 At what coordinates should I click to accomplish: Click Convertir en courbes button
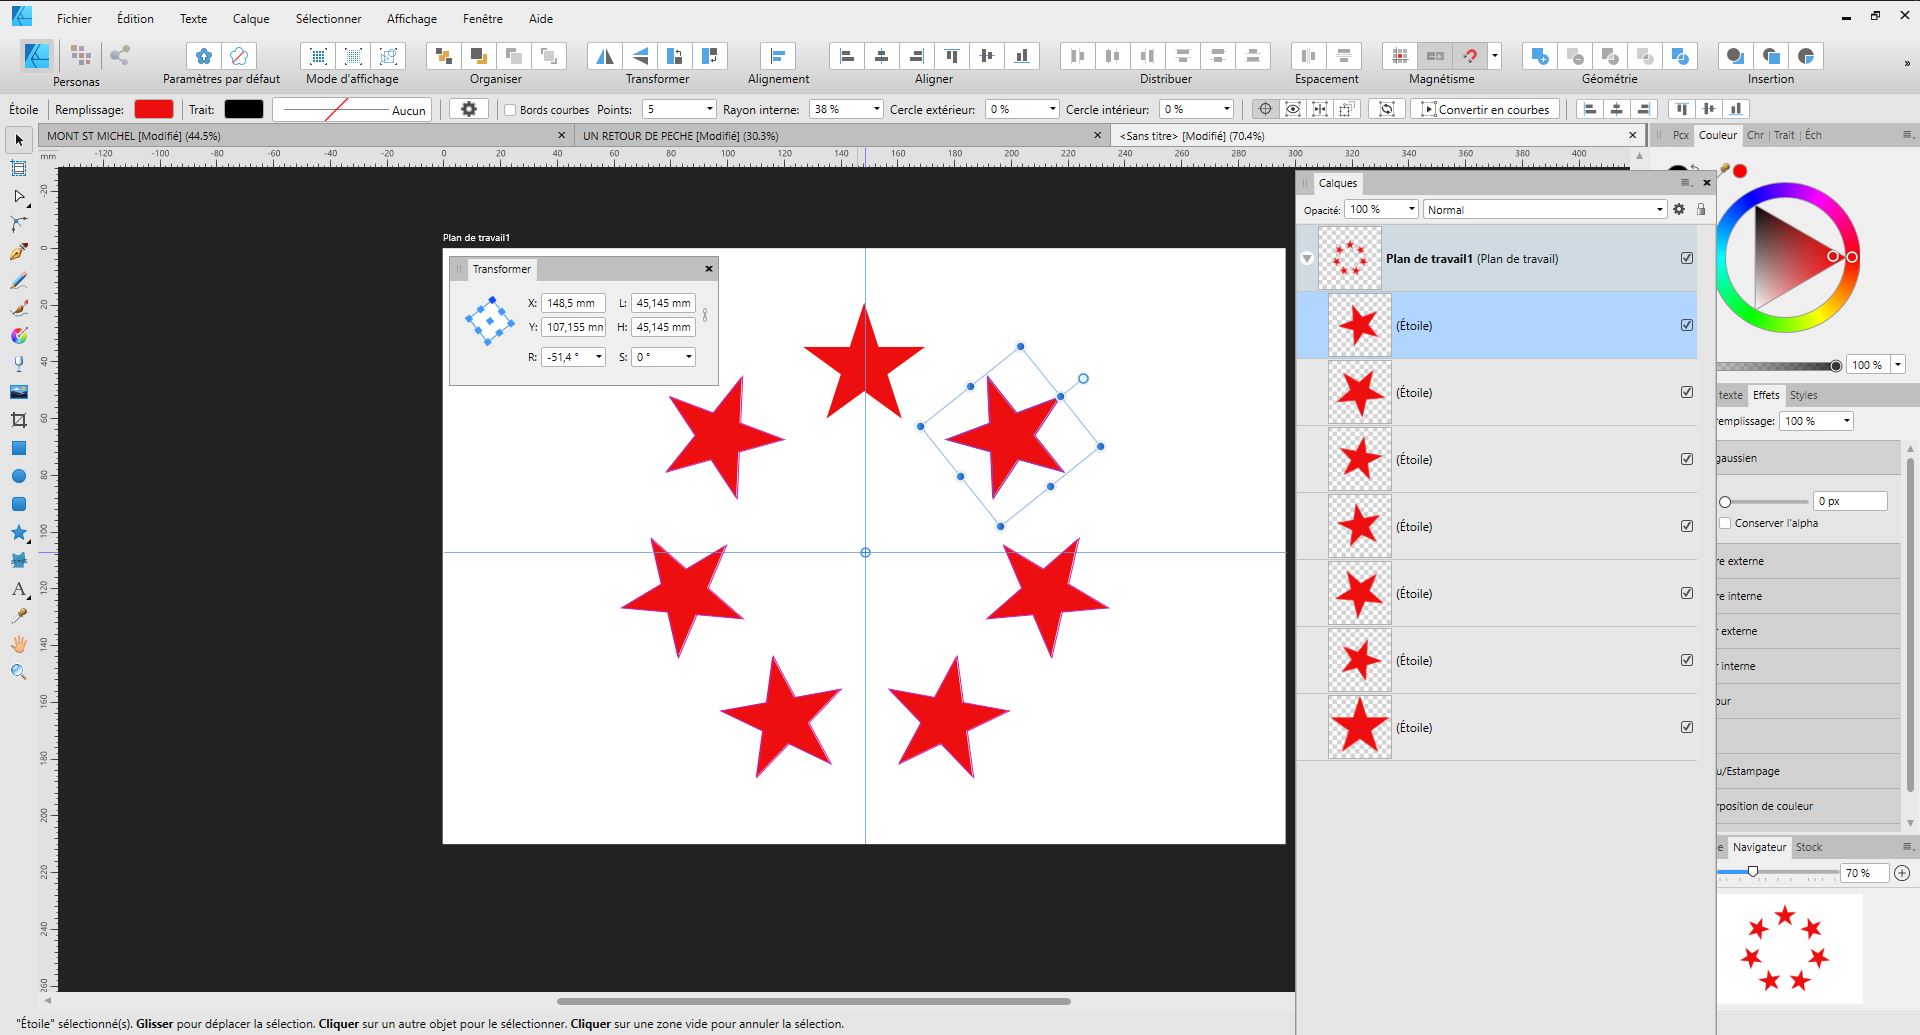click(1486, 109)
